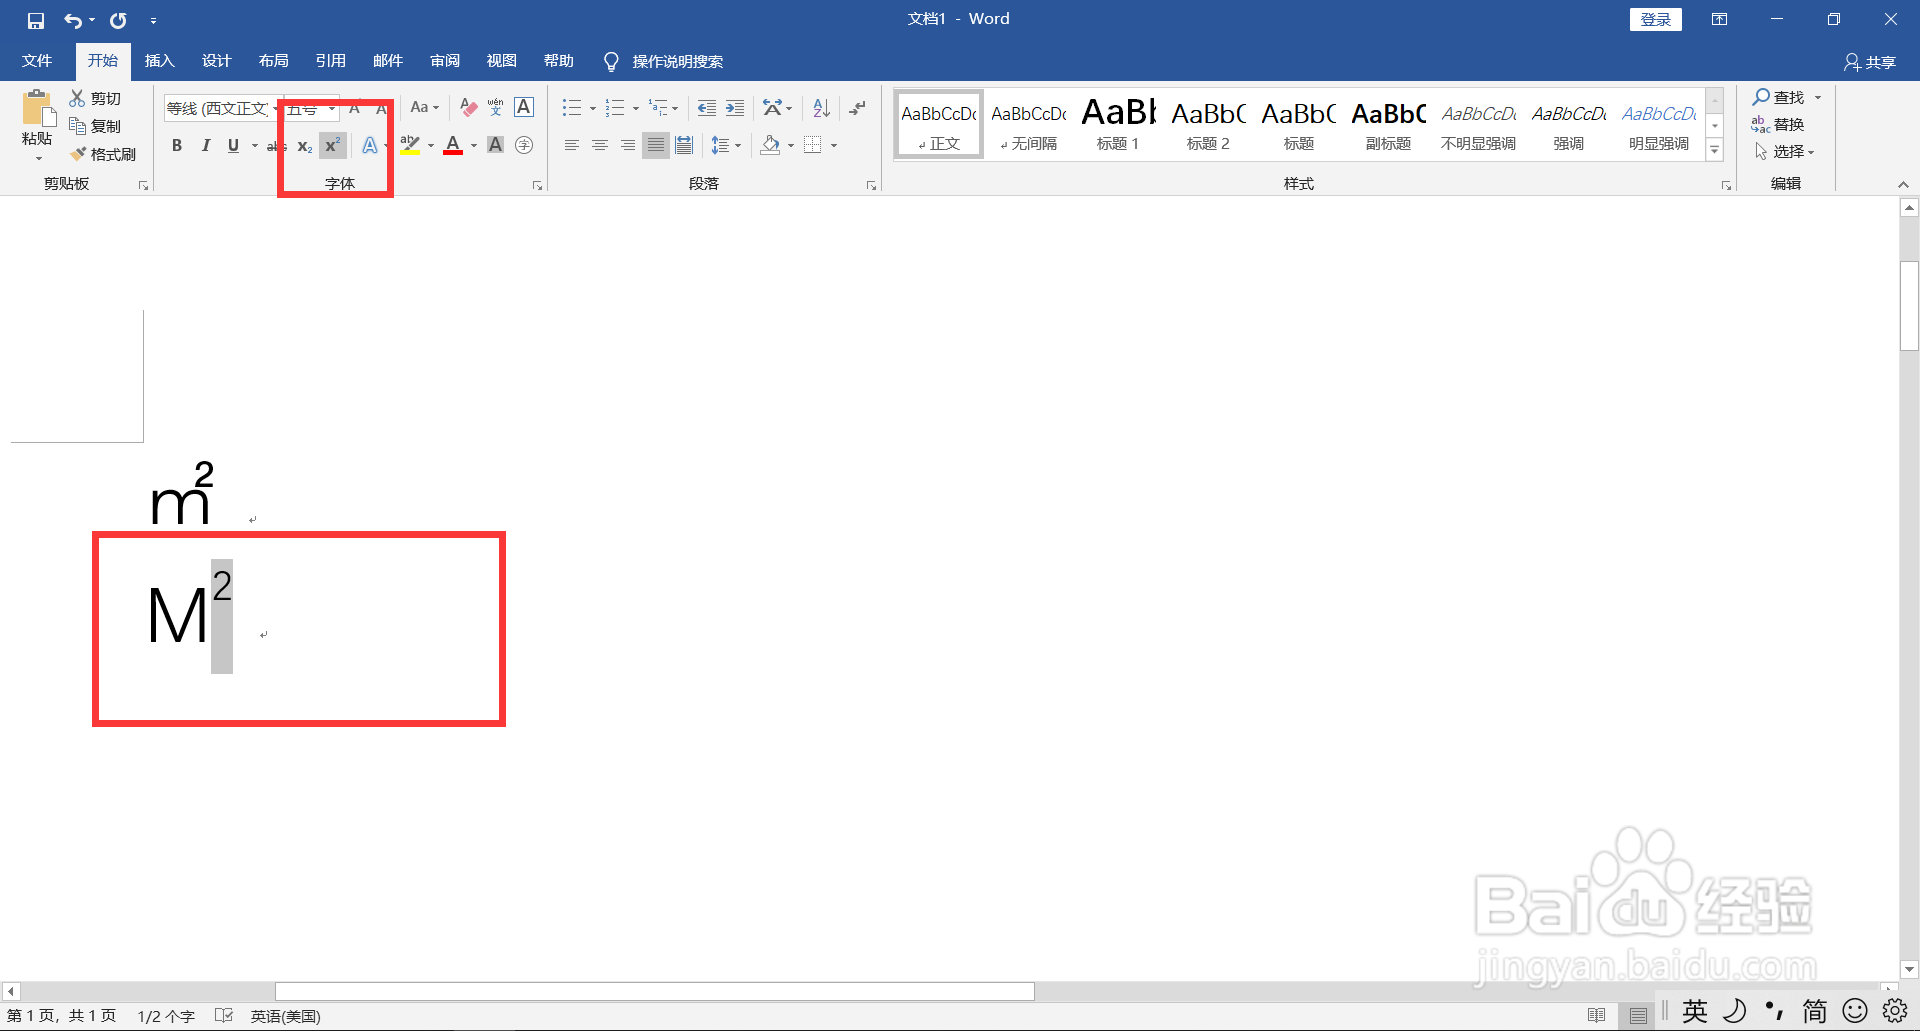Image resolution: width=1920 pixels, height=1031 pixels.
Task: Switch to the 布局 ribbon tab
Action: pos(273,61)
